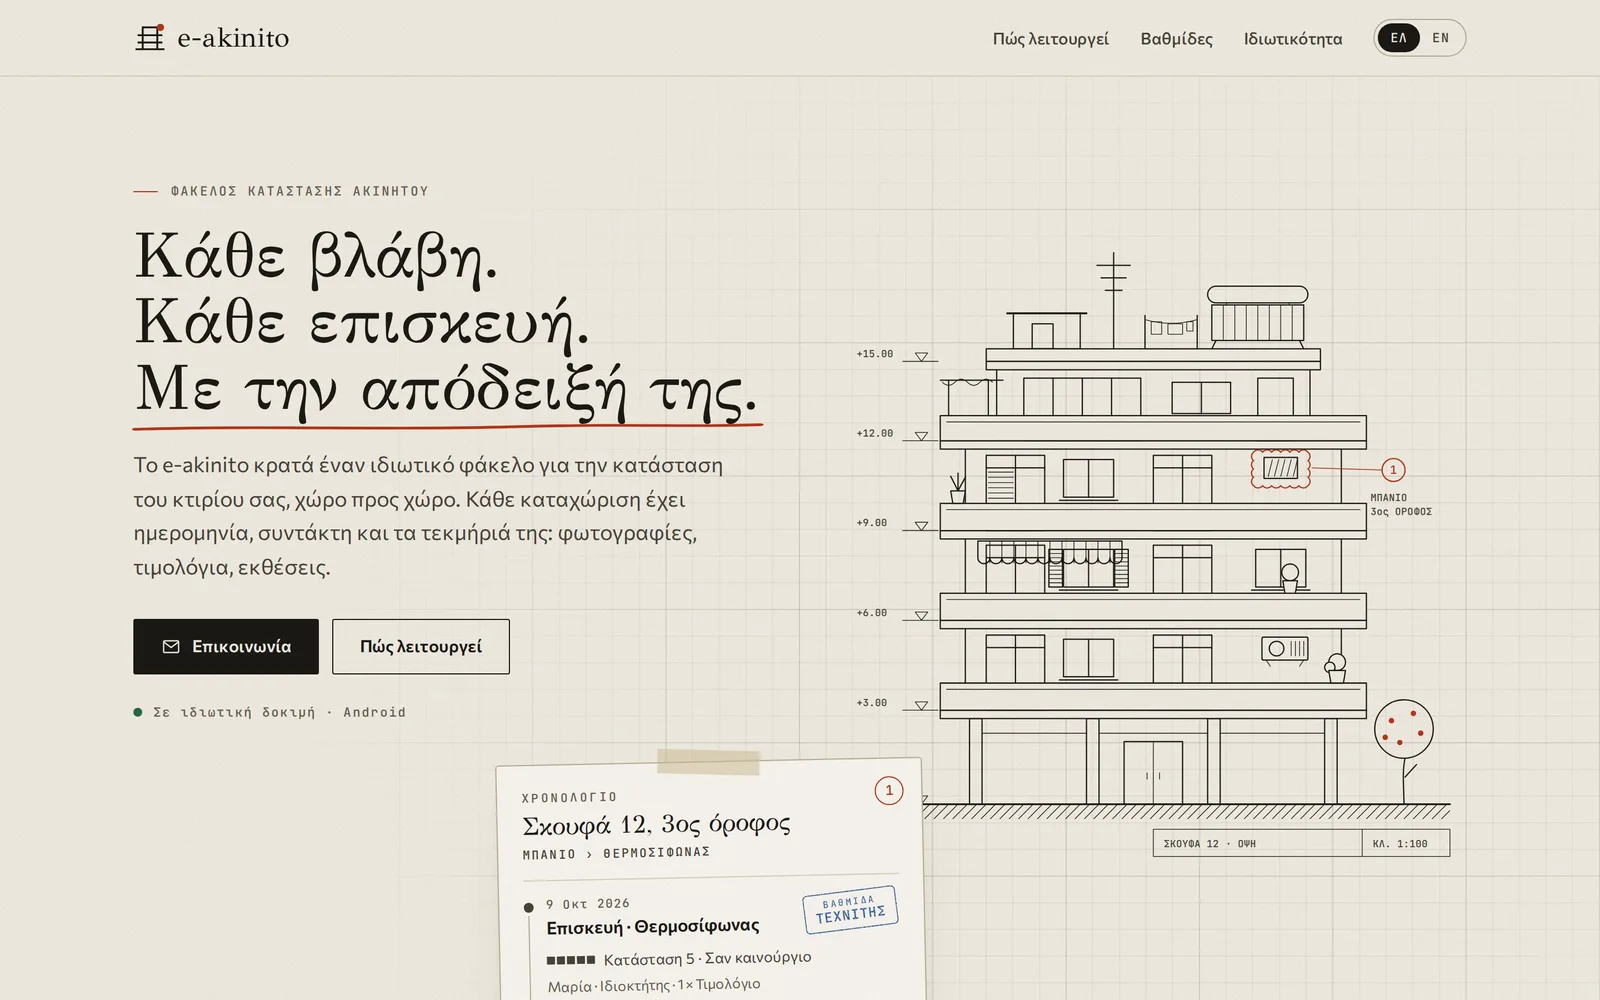Click the timeline bullet dot at 9 Οκτ 2026
This screenshot has height=1000, width=1600.
point(529,908)
